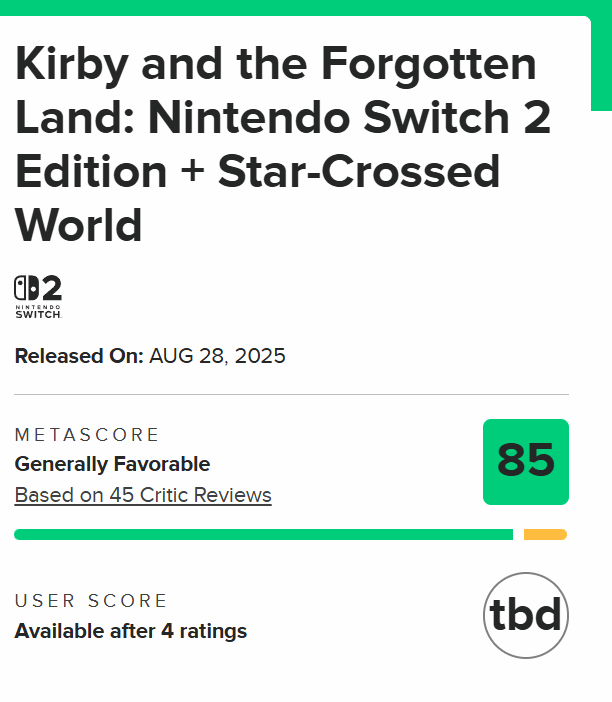This screenshot has height=702, width=612.
Task: Click the green strip on the right edge
Action: 601,60
